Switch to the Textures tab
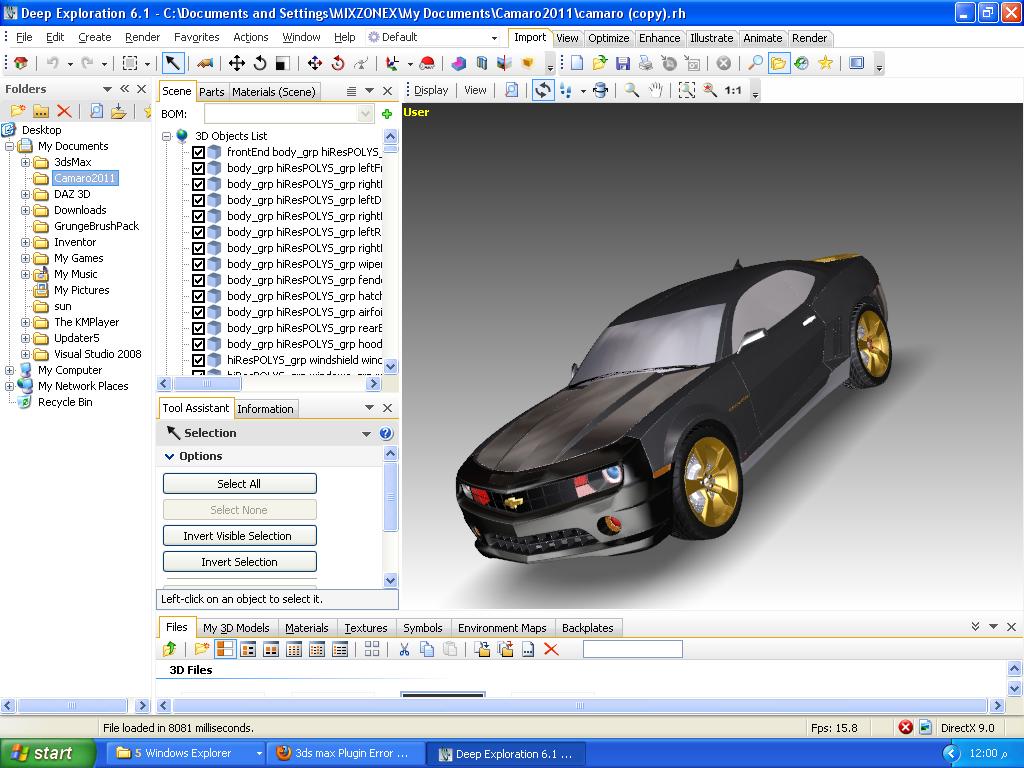 [366, 628]
